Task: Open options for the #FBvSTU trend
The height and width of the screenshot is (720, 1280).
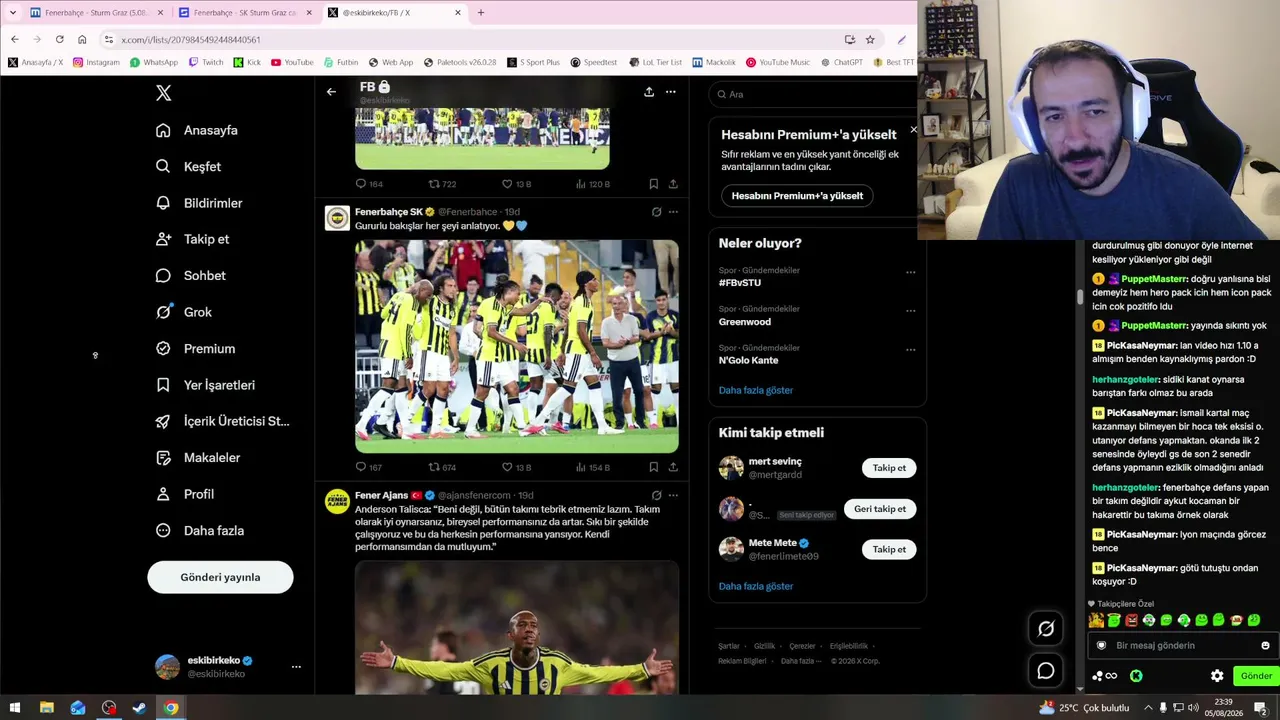Action: 910,272
